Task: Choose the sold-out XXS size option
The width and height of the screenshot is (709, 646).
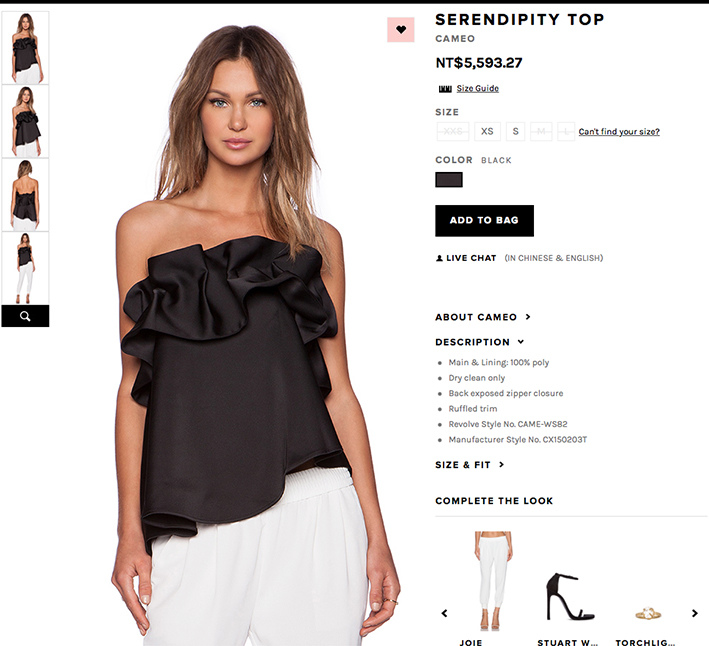Action: pyautogui.click(x=453, y=132)
